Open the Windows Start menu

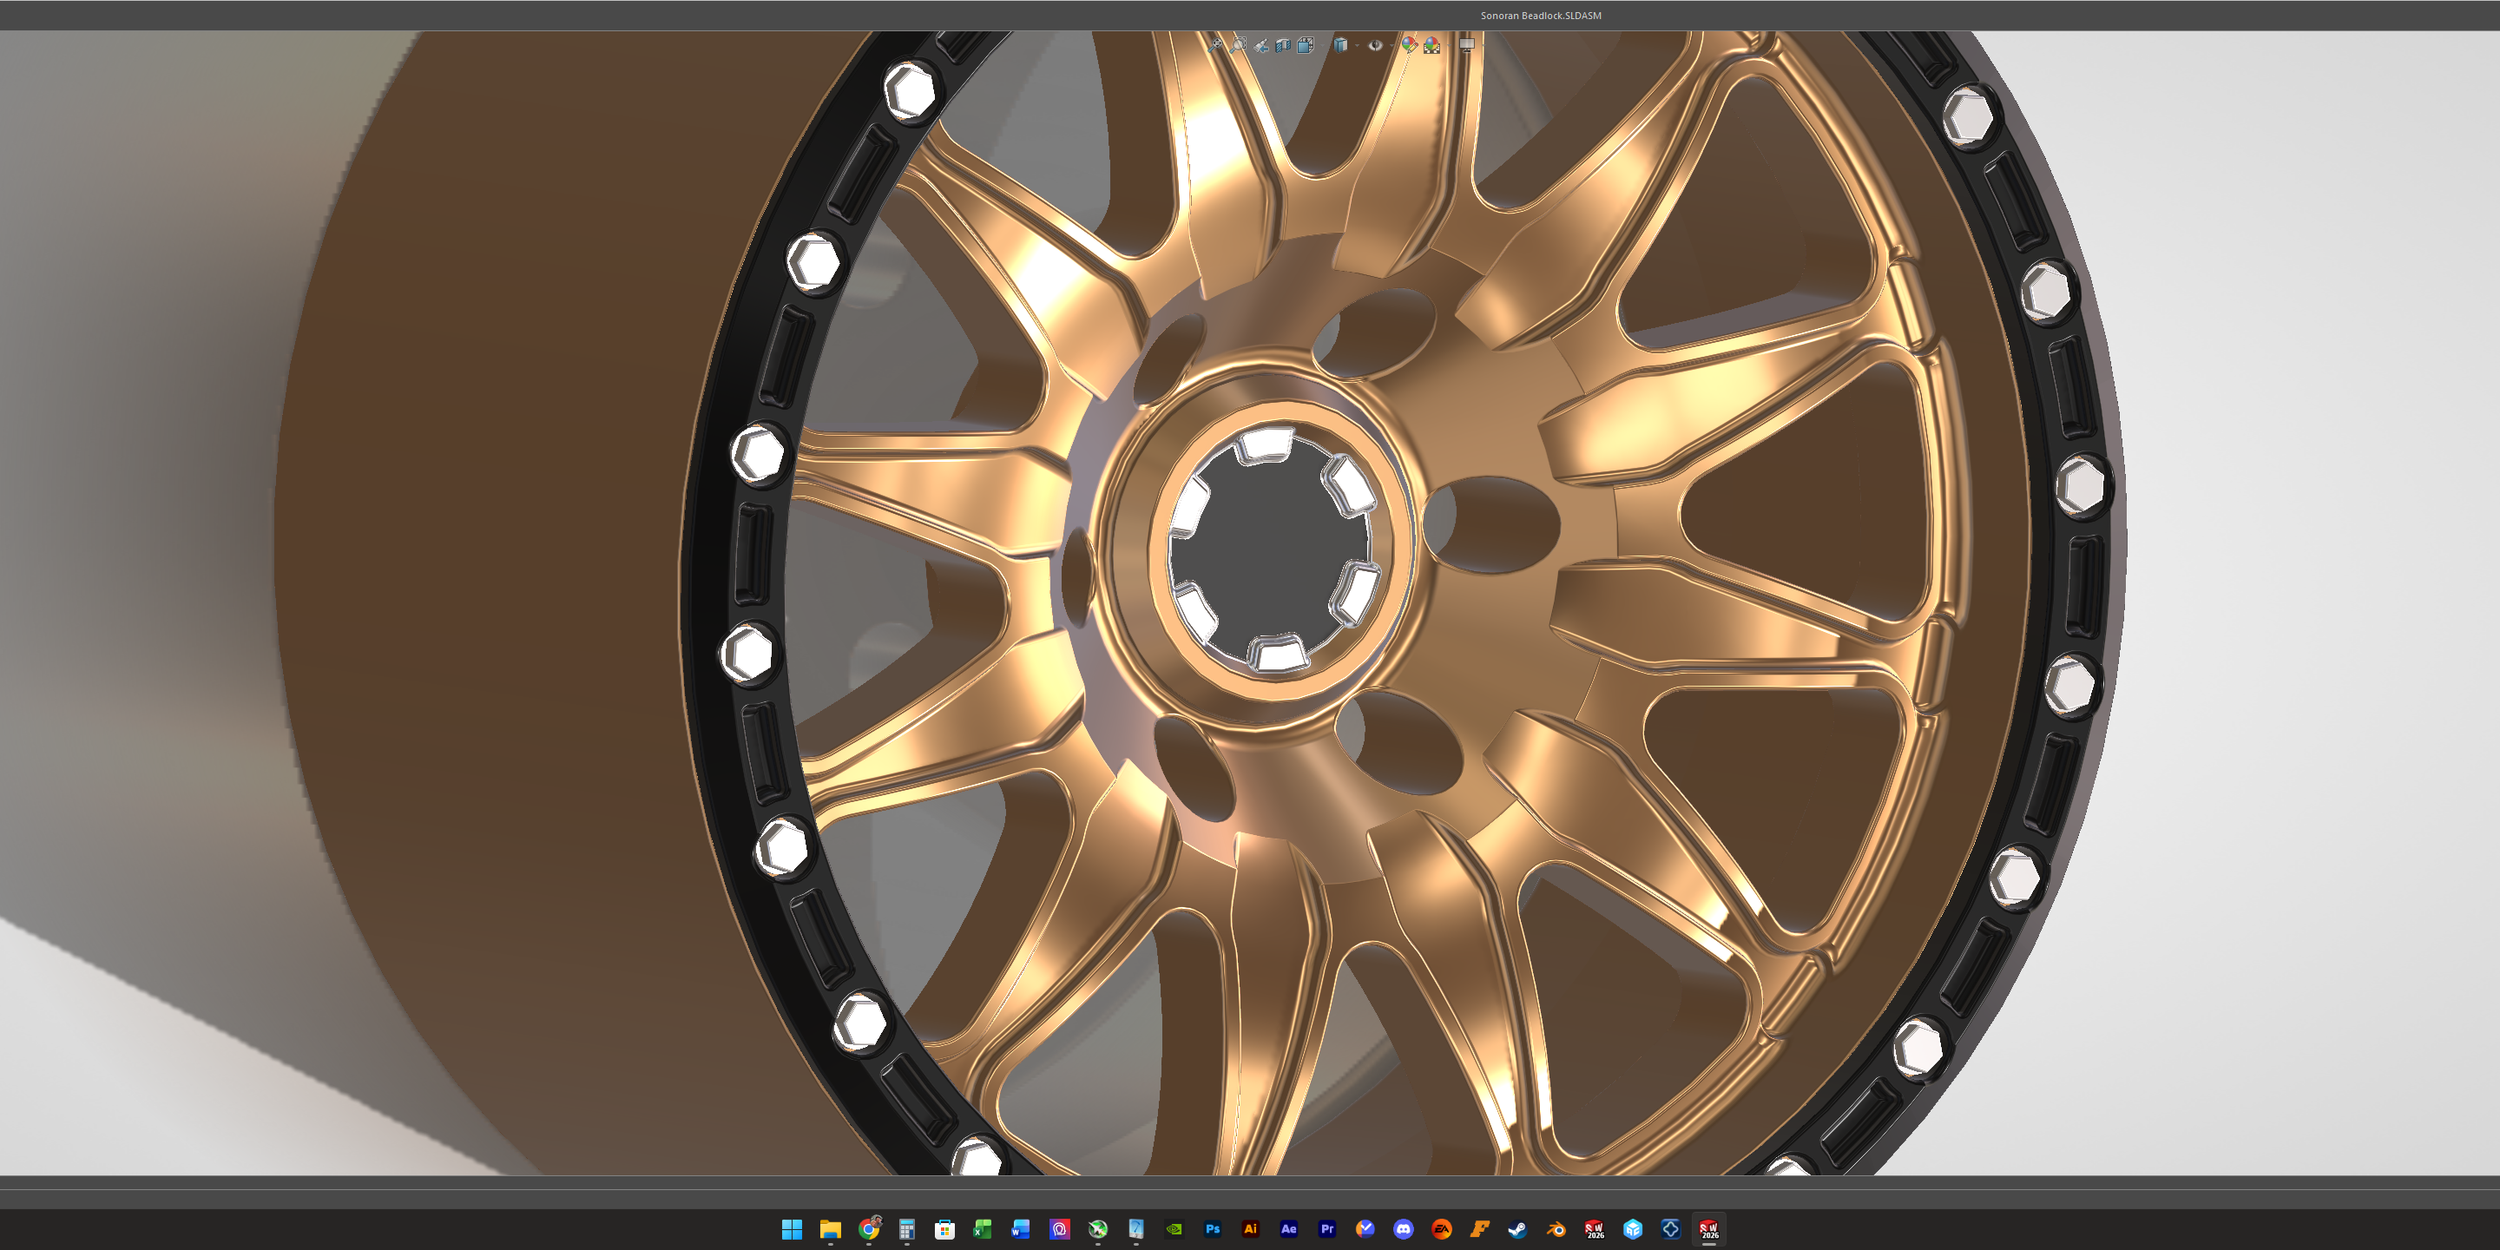click(x=792, y=1229)
